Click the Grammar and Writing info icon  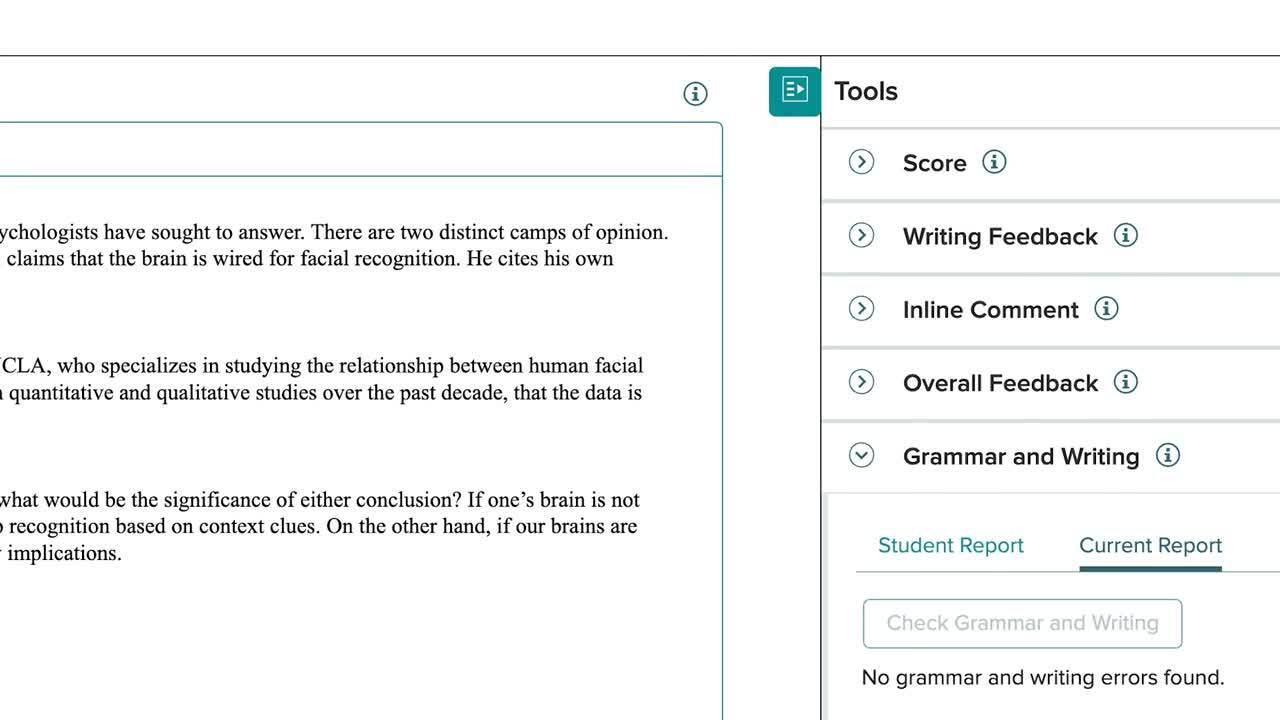coord(1167,455)
